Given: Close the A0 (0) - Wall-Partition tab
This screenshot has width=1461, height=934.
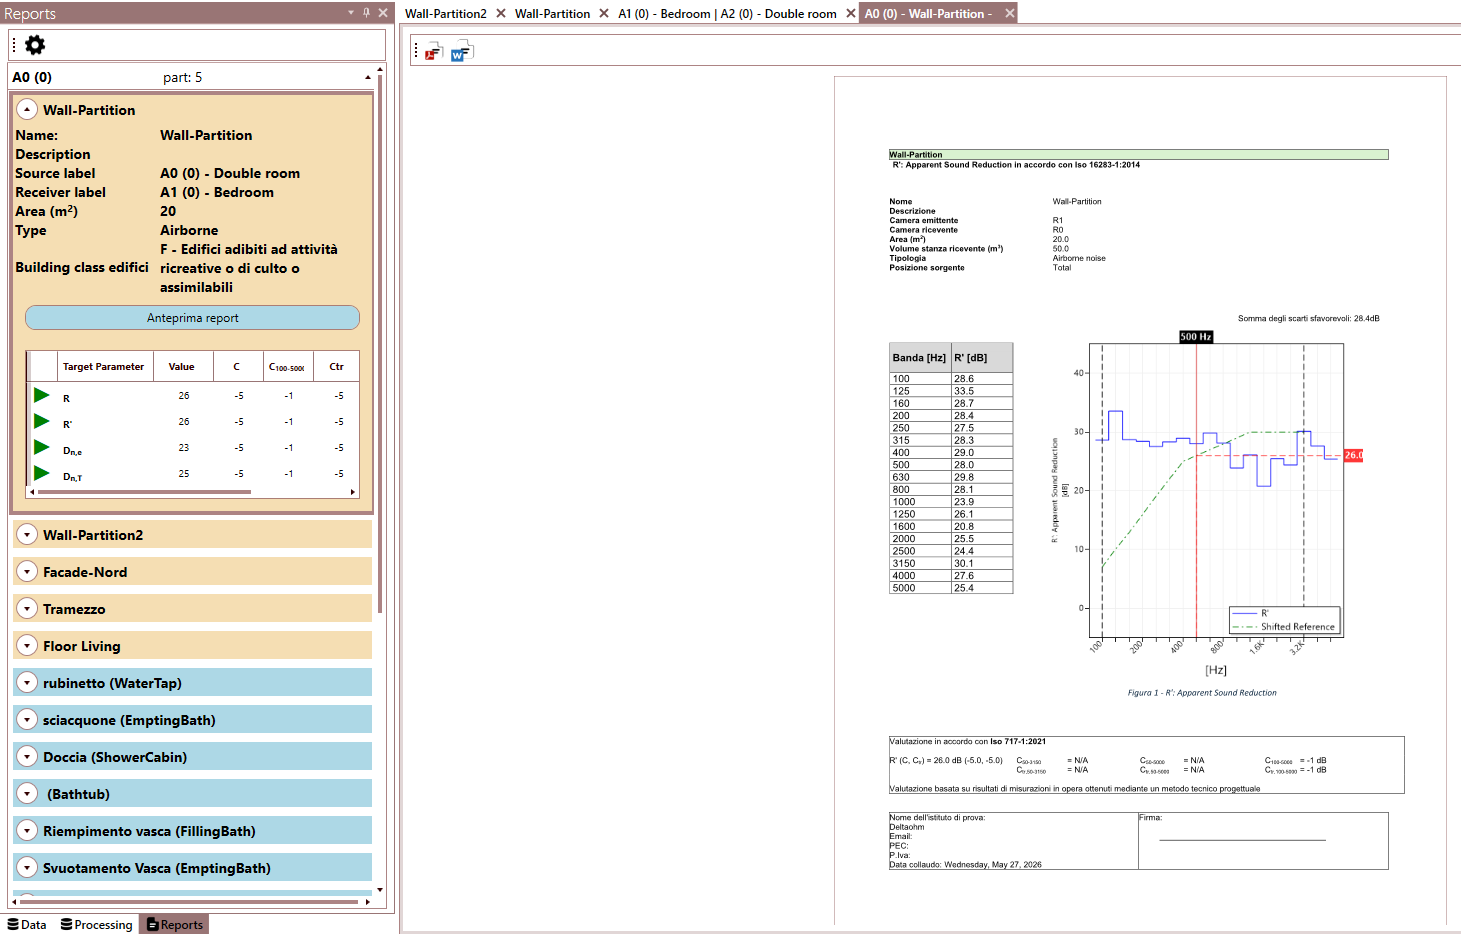Looking at the screenshot, I should point(1010,13).
